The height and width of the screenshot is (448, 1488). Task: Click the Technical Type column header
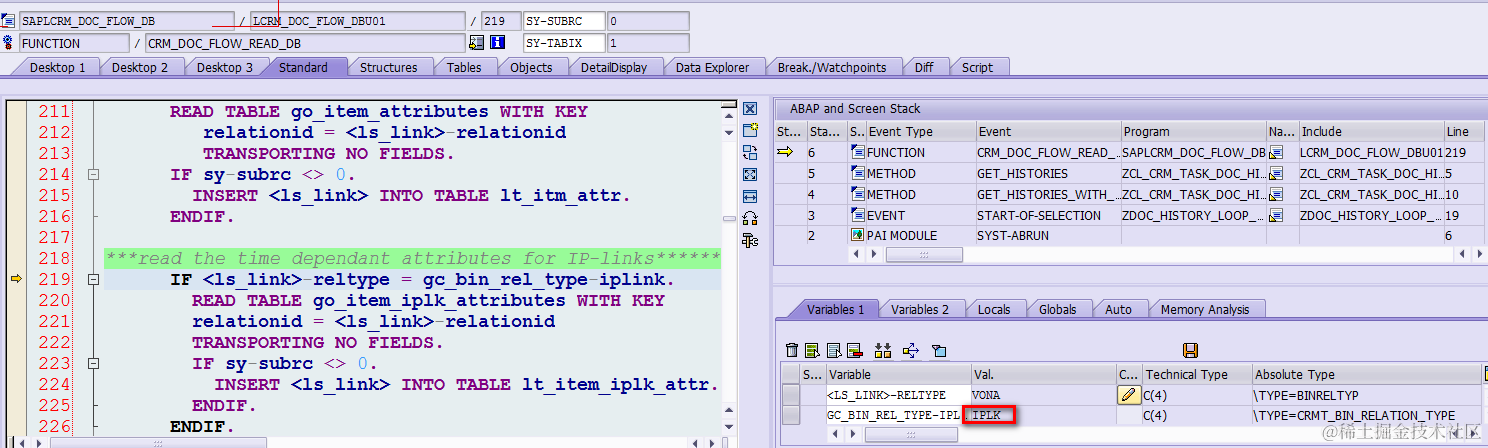(1197, 374)
